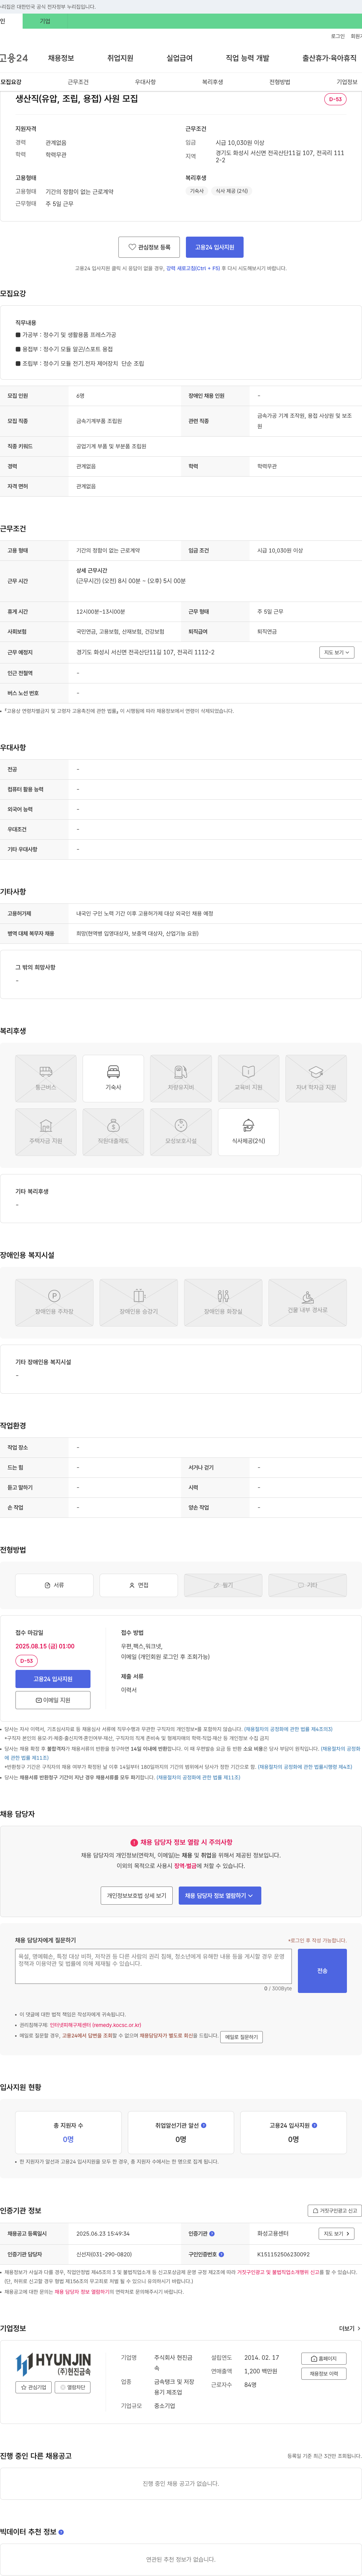Select the 주택자금 지원 welfare icon

pyautogui.click(x=46, y=1132)
